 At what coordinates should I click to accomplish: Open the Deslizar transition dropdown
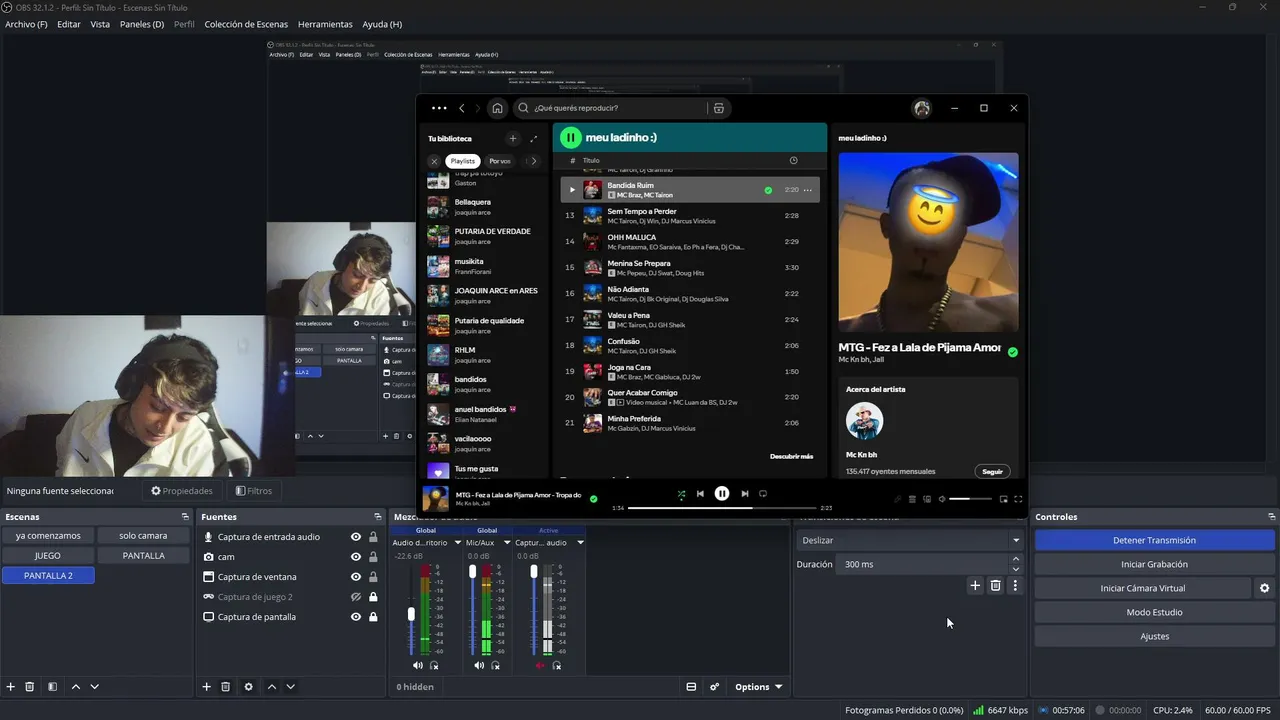(x=910, y=540)
